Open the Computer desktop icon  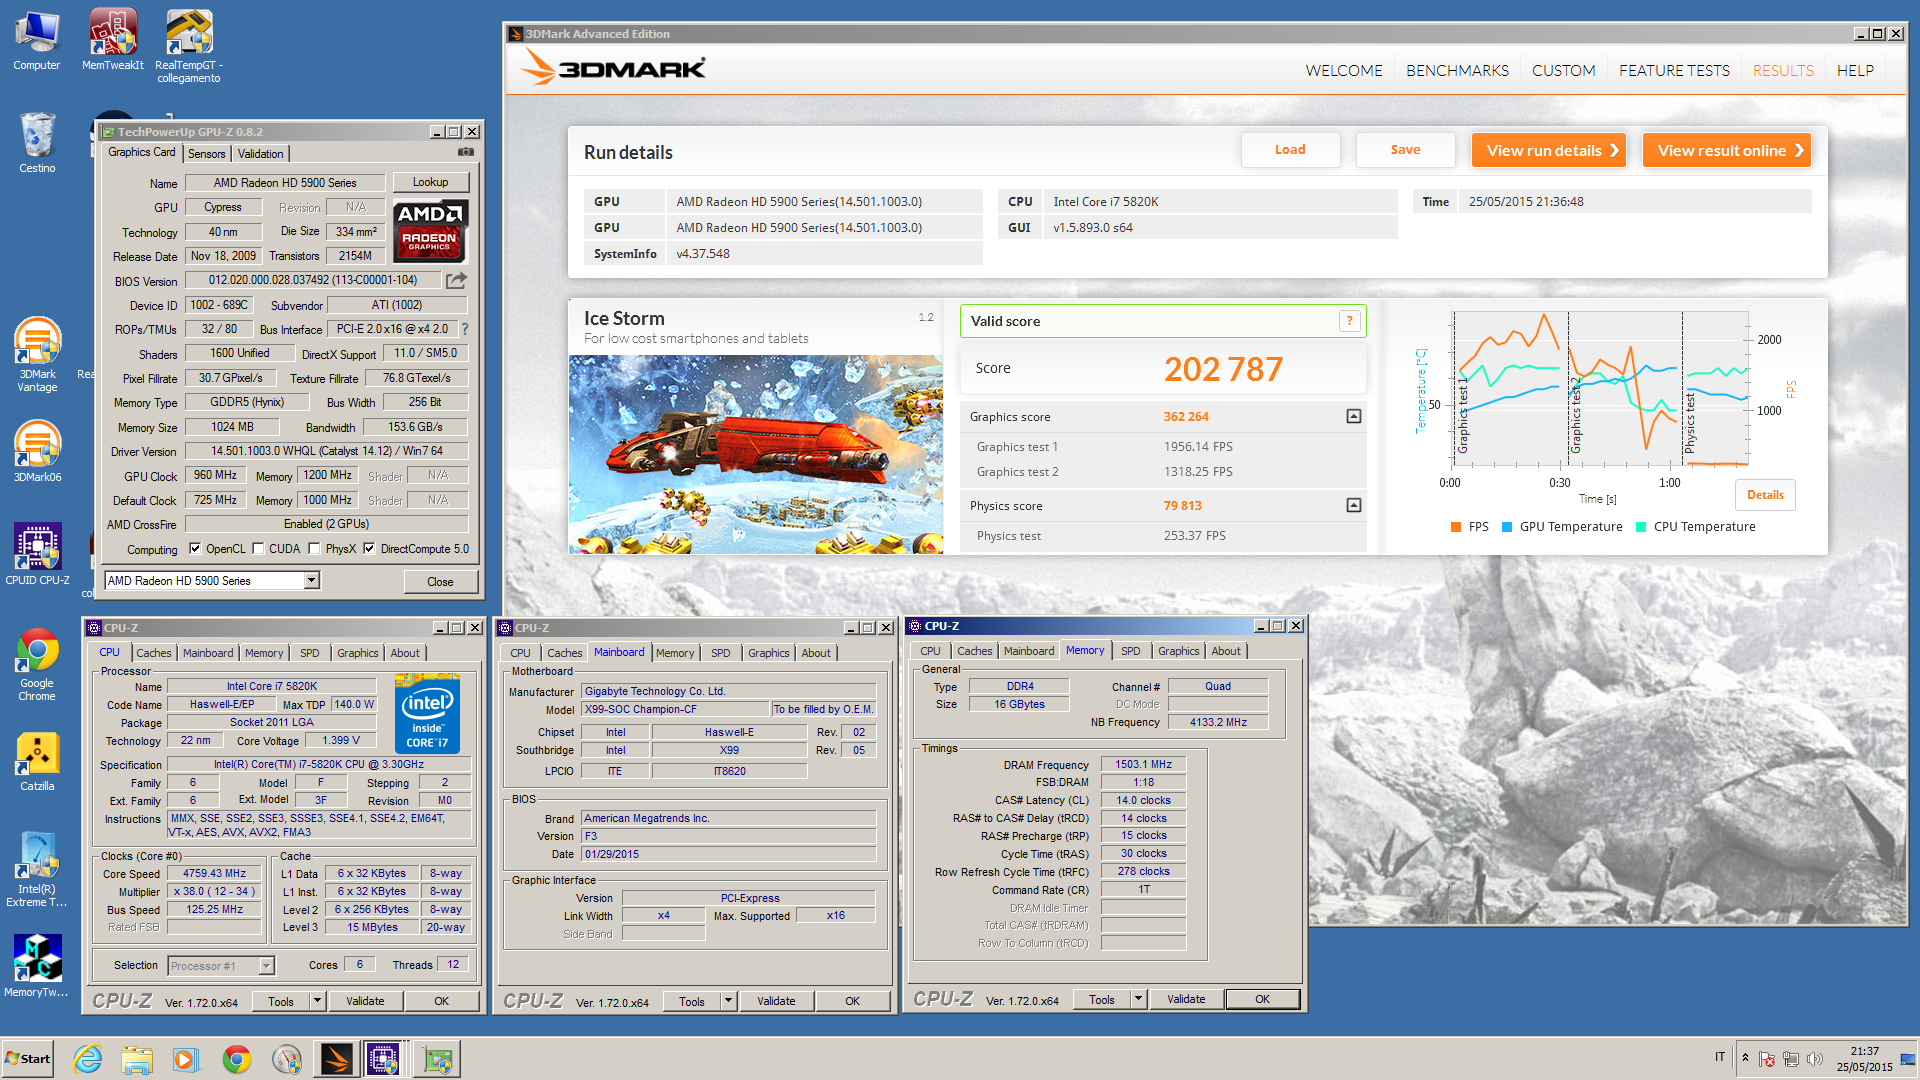click(x=37, y=40)
